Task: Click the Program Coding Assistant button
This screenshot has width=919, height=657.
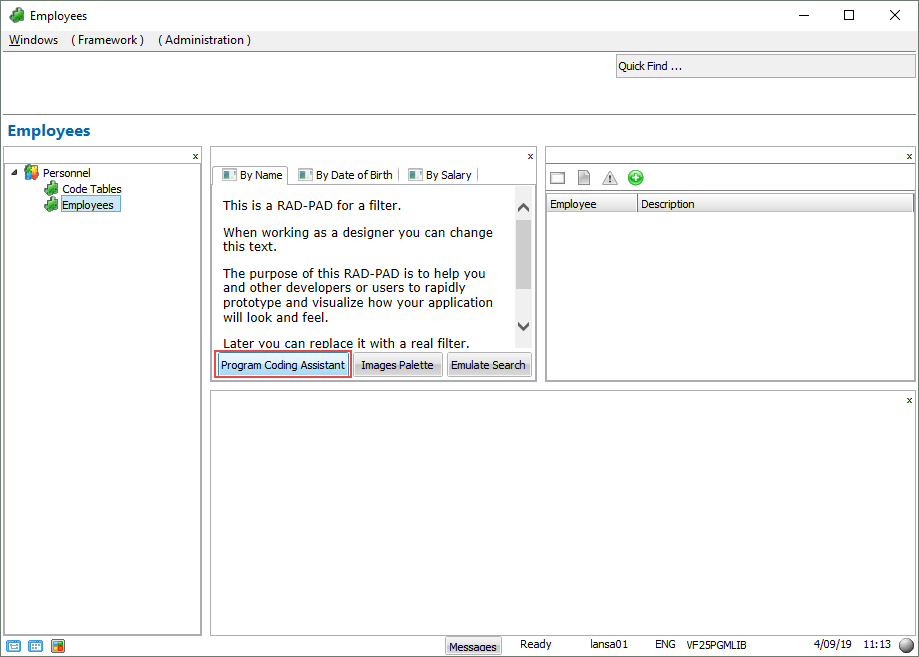Action: point(283,365)
